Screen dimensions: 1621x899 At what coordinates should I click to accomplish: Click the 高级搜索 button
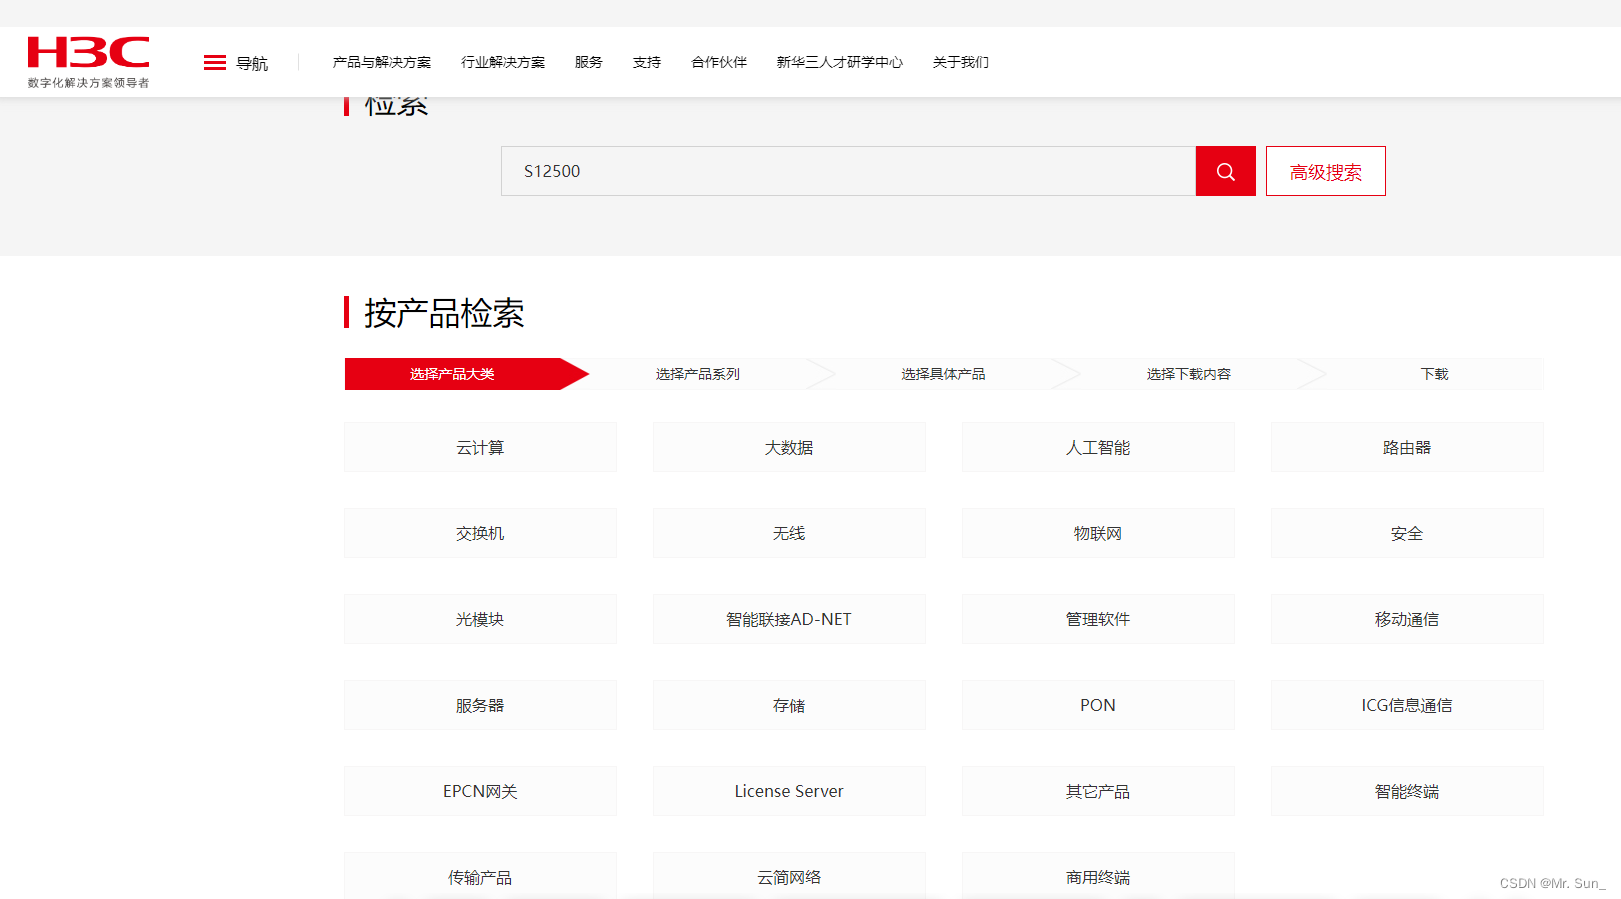point(1326,171)
